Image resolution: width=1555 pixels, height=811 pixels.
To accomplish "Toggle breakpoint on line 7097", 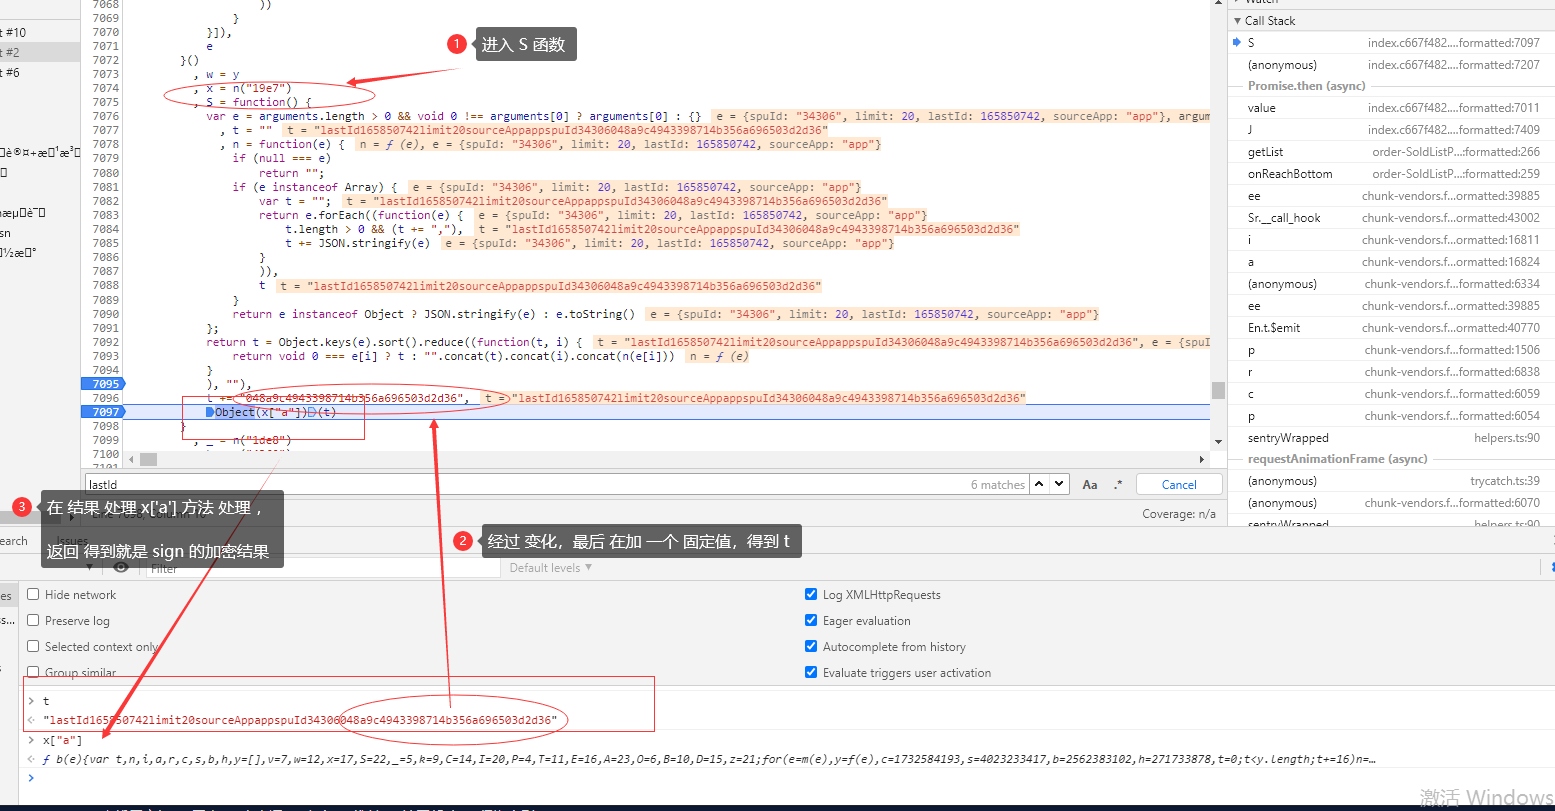I will click(x=105, y=412).
